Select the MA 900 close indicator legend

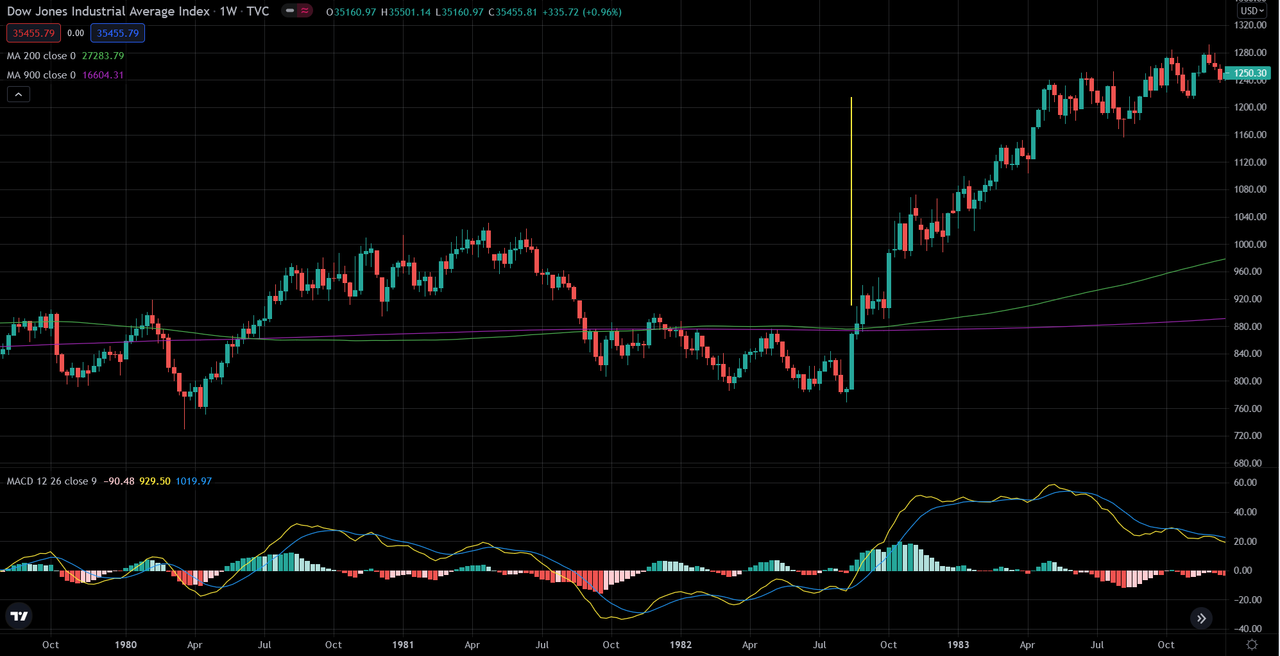pos(41,75)
